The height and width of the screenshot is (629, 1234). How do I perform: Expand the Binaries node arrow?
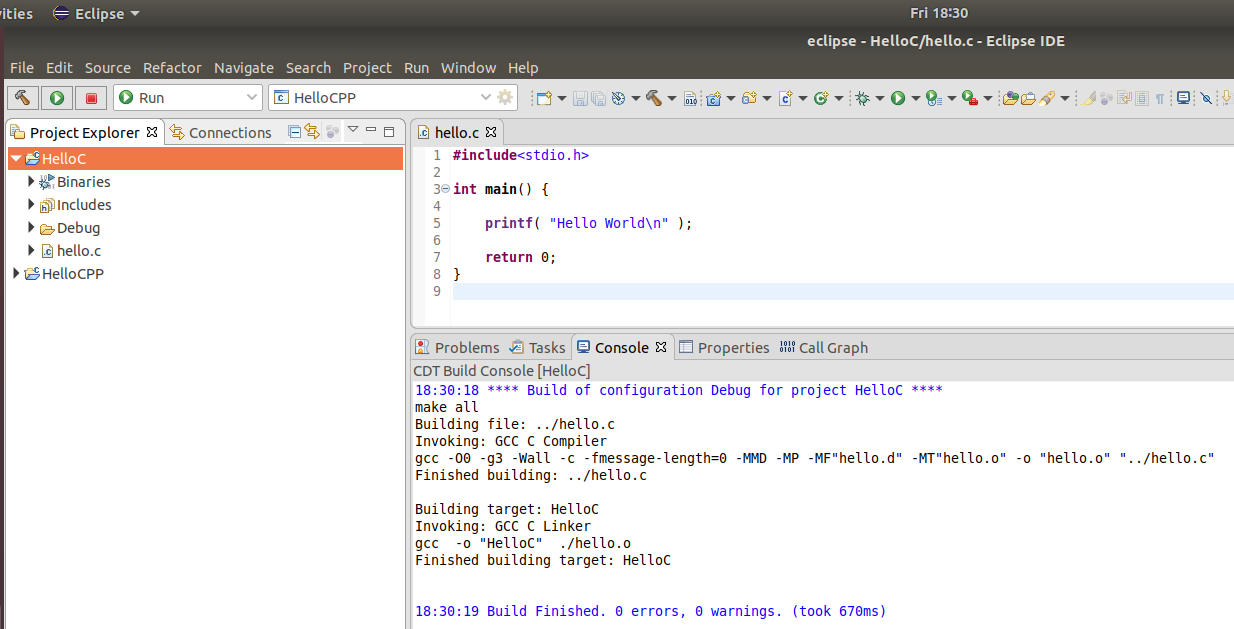point(32,181)
